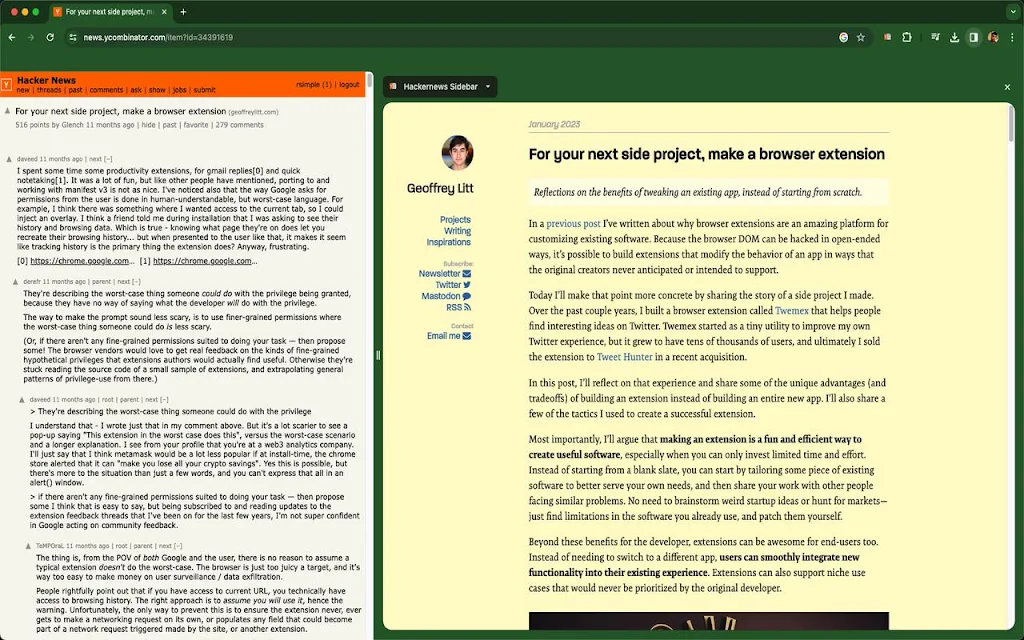Collapse daveed's top comment thread

(x=108, y=159)
